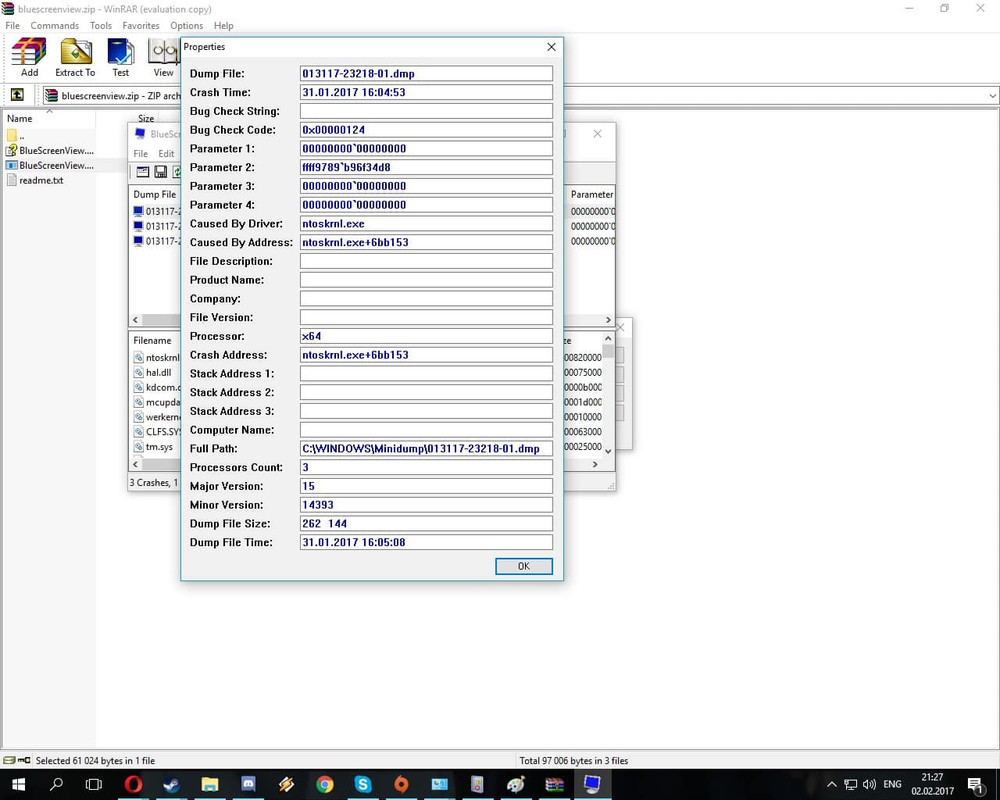Viewport: 1000px width, 800px height.
Task: Open Origin from the taskbar
Action: click(401, 784)
